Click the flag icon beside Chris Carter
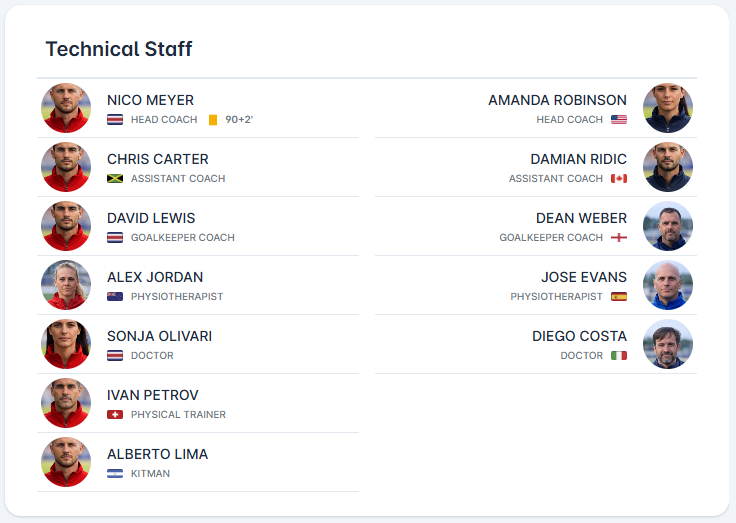The width and height of the screenshot is (736, 523). tap(115, 179)
